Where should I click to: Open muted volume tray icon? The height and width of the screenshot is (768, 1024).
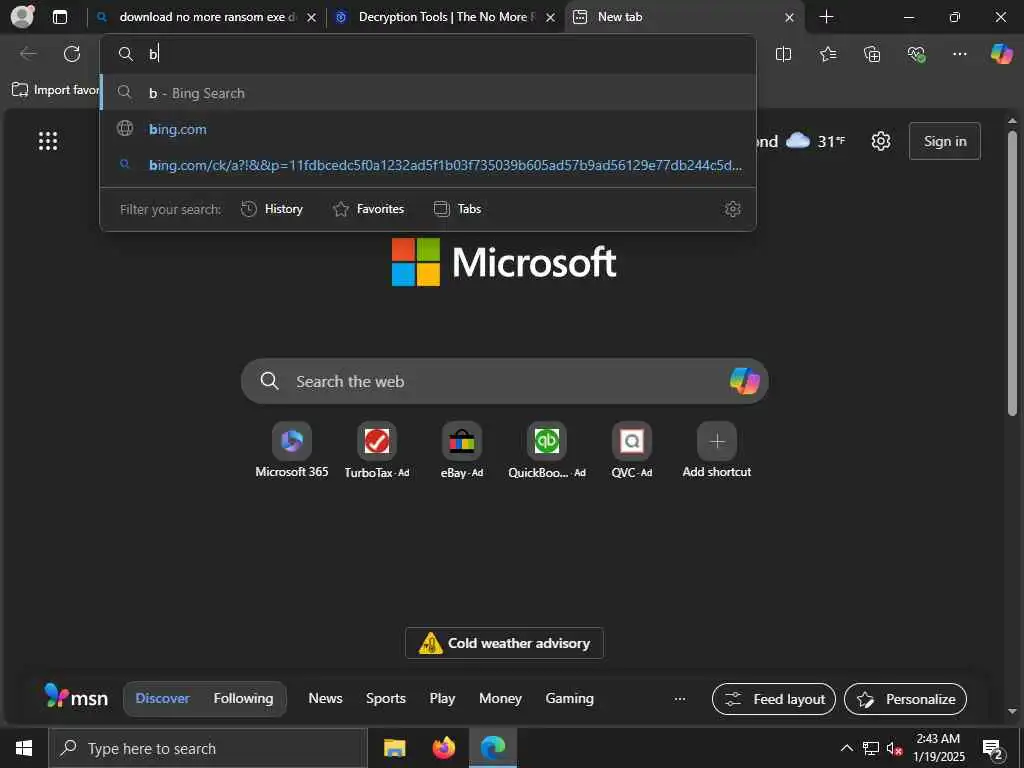pyautogui.click(x=894, y=748)
